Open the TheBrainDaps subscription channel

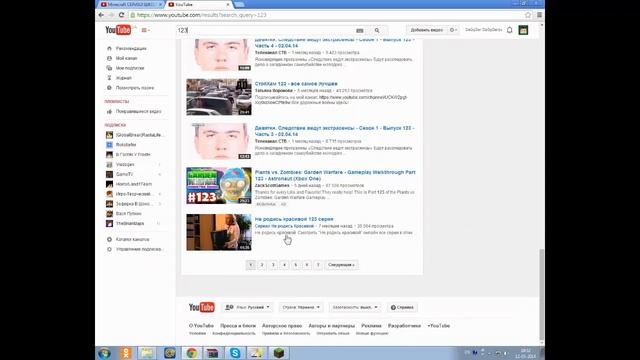tap(130, 224)
